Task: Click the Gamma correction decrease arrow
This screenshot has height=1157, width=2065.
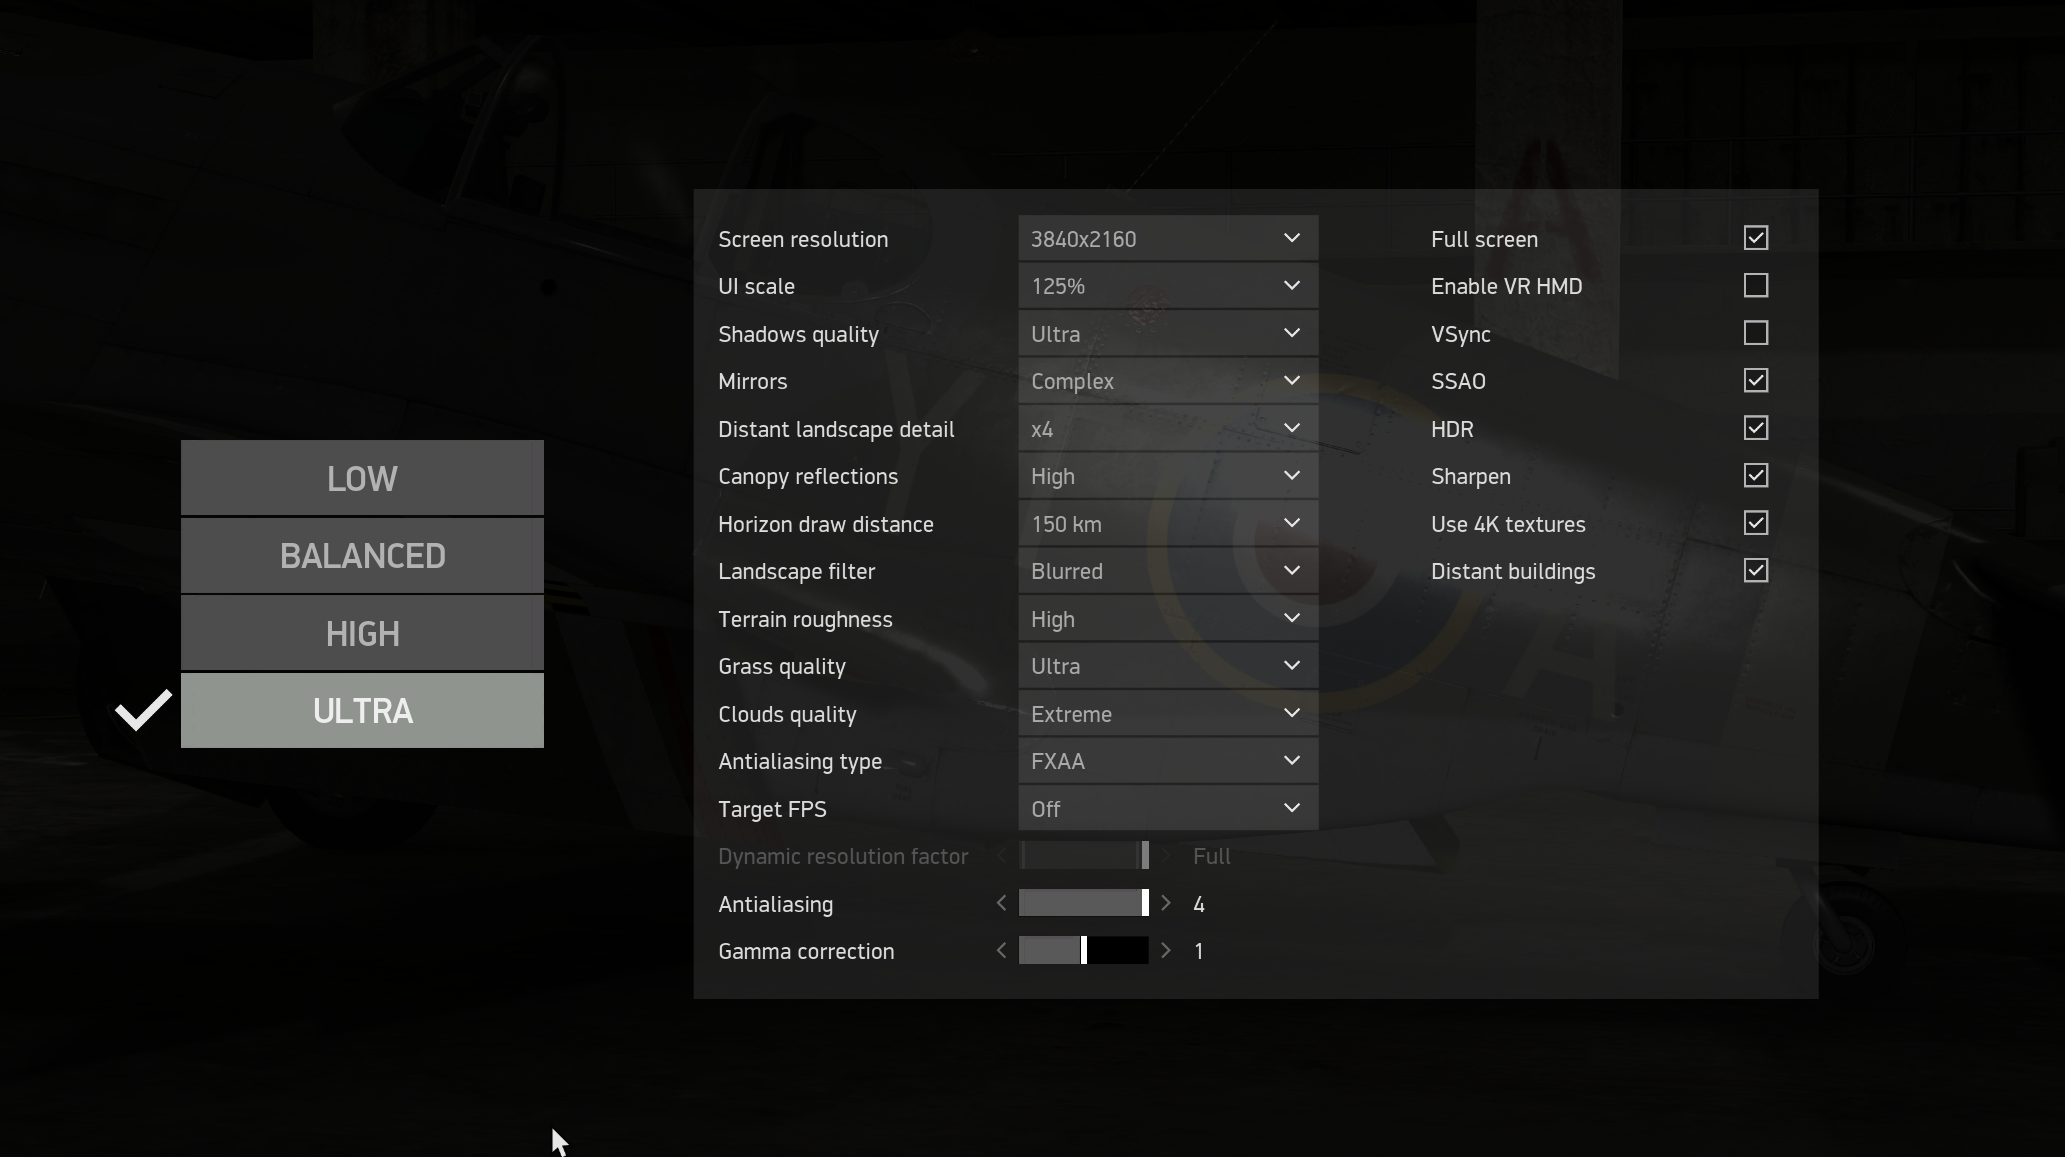Action: 1001,951
